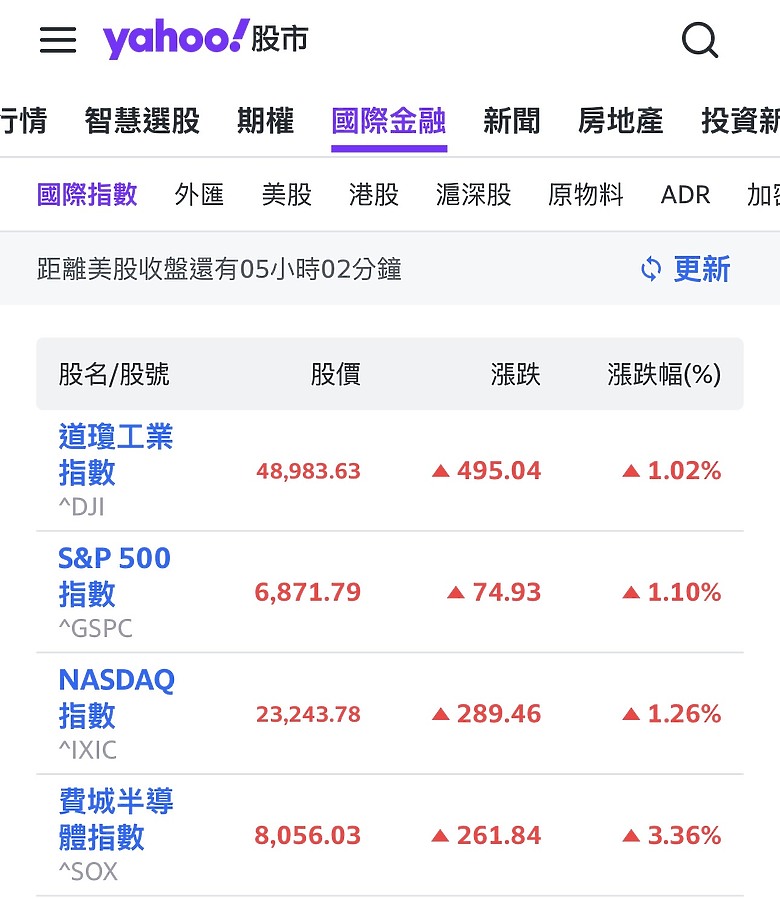Switch to the 外匯 sub-tab
This screenshot has width=780, height=899.
point(199,194)
